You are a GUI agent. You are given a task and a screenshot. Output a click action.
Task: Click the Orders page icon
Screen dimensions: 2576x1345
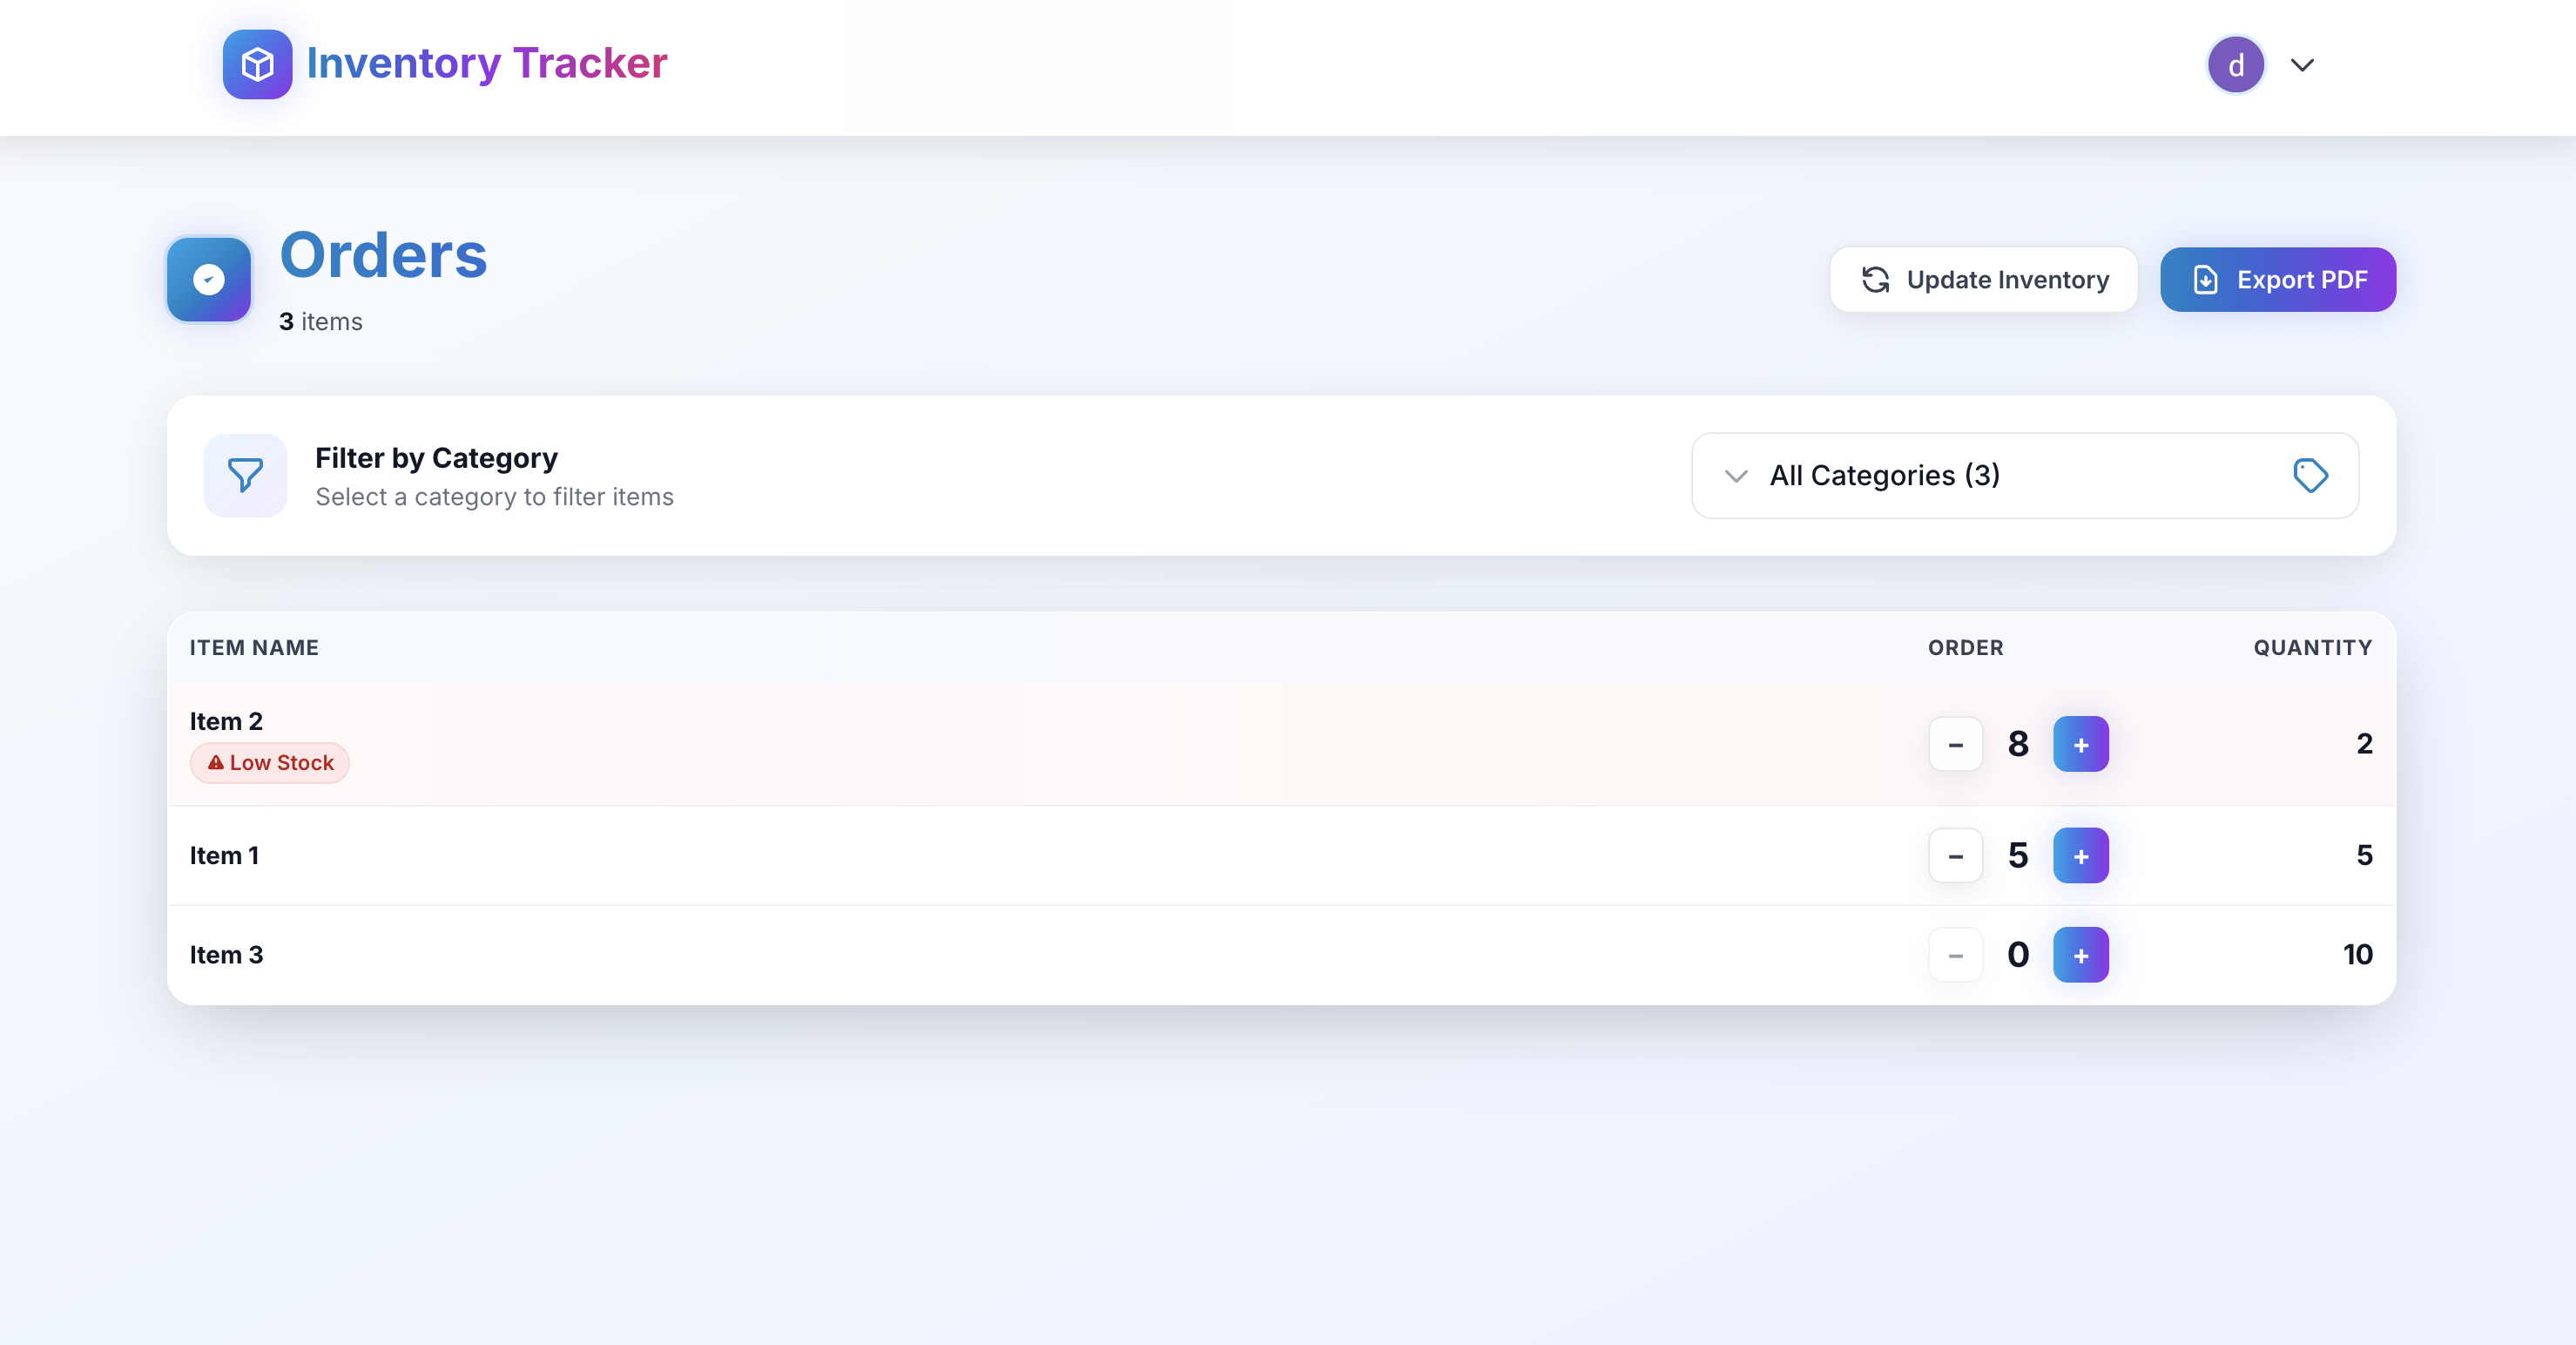208,279
